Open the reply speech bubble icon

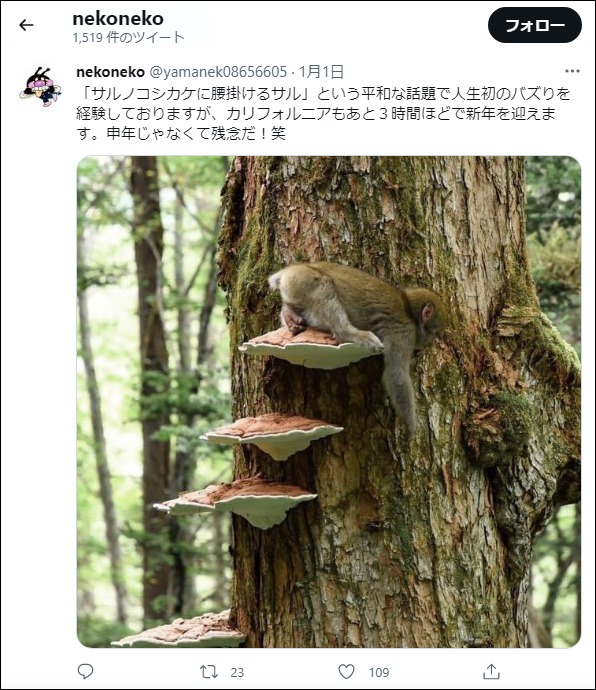pyautogui.click(x=85, y=672)
